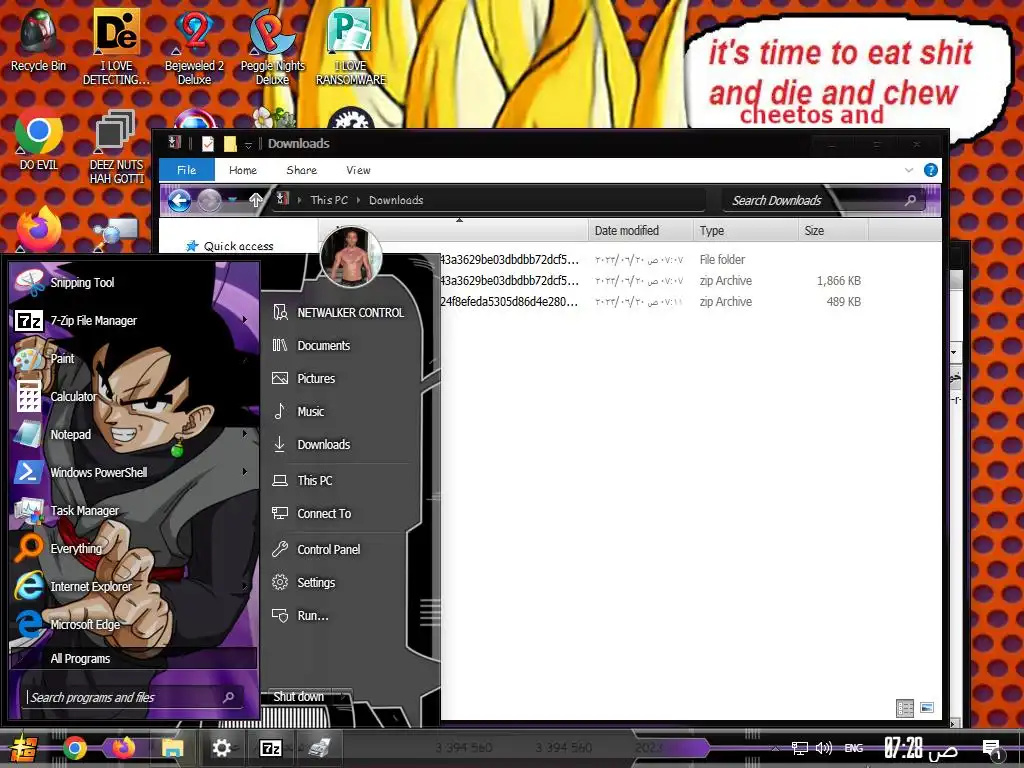This screenshot has width=1024, height=768.
Task: Open I LOVE RANSOMWARE desktop shortcut
Action: [x=351, y=46]
